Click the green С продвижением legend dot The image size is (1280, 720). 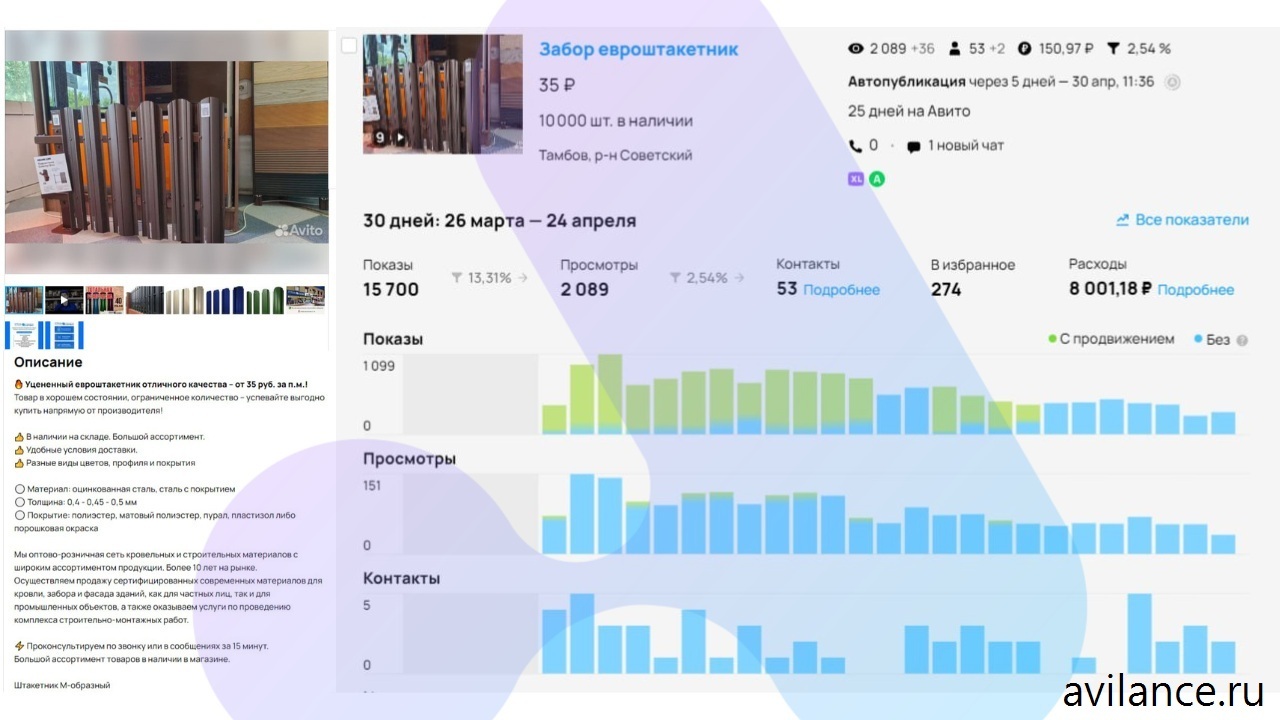(x=1052, y=340)
